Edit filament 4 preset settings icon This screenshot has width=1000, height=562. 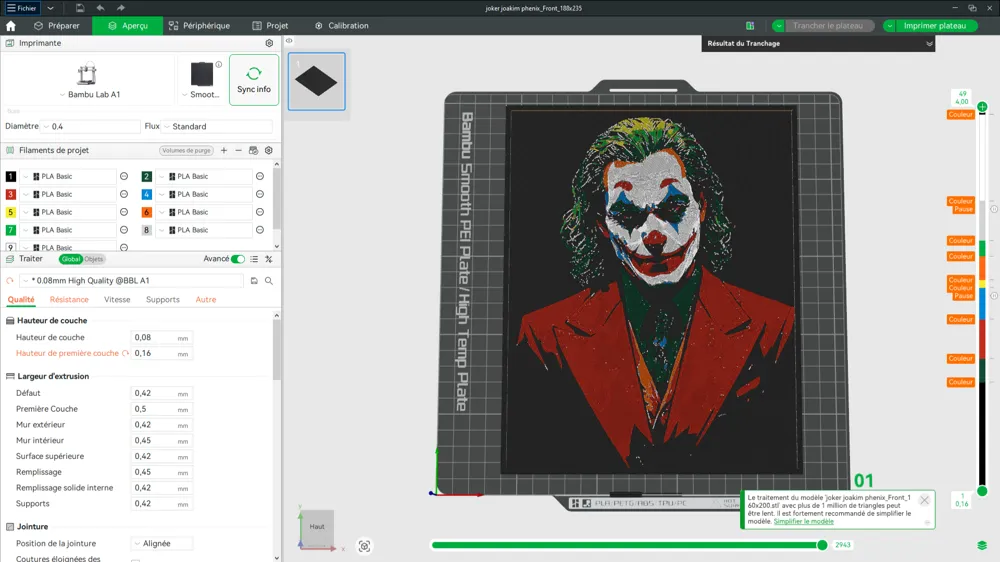point(260,195)
